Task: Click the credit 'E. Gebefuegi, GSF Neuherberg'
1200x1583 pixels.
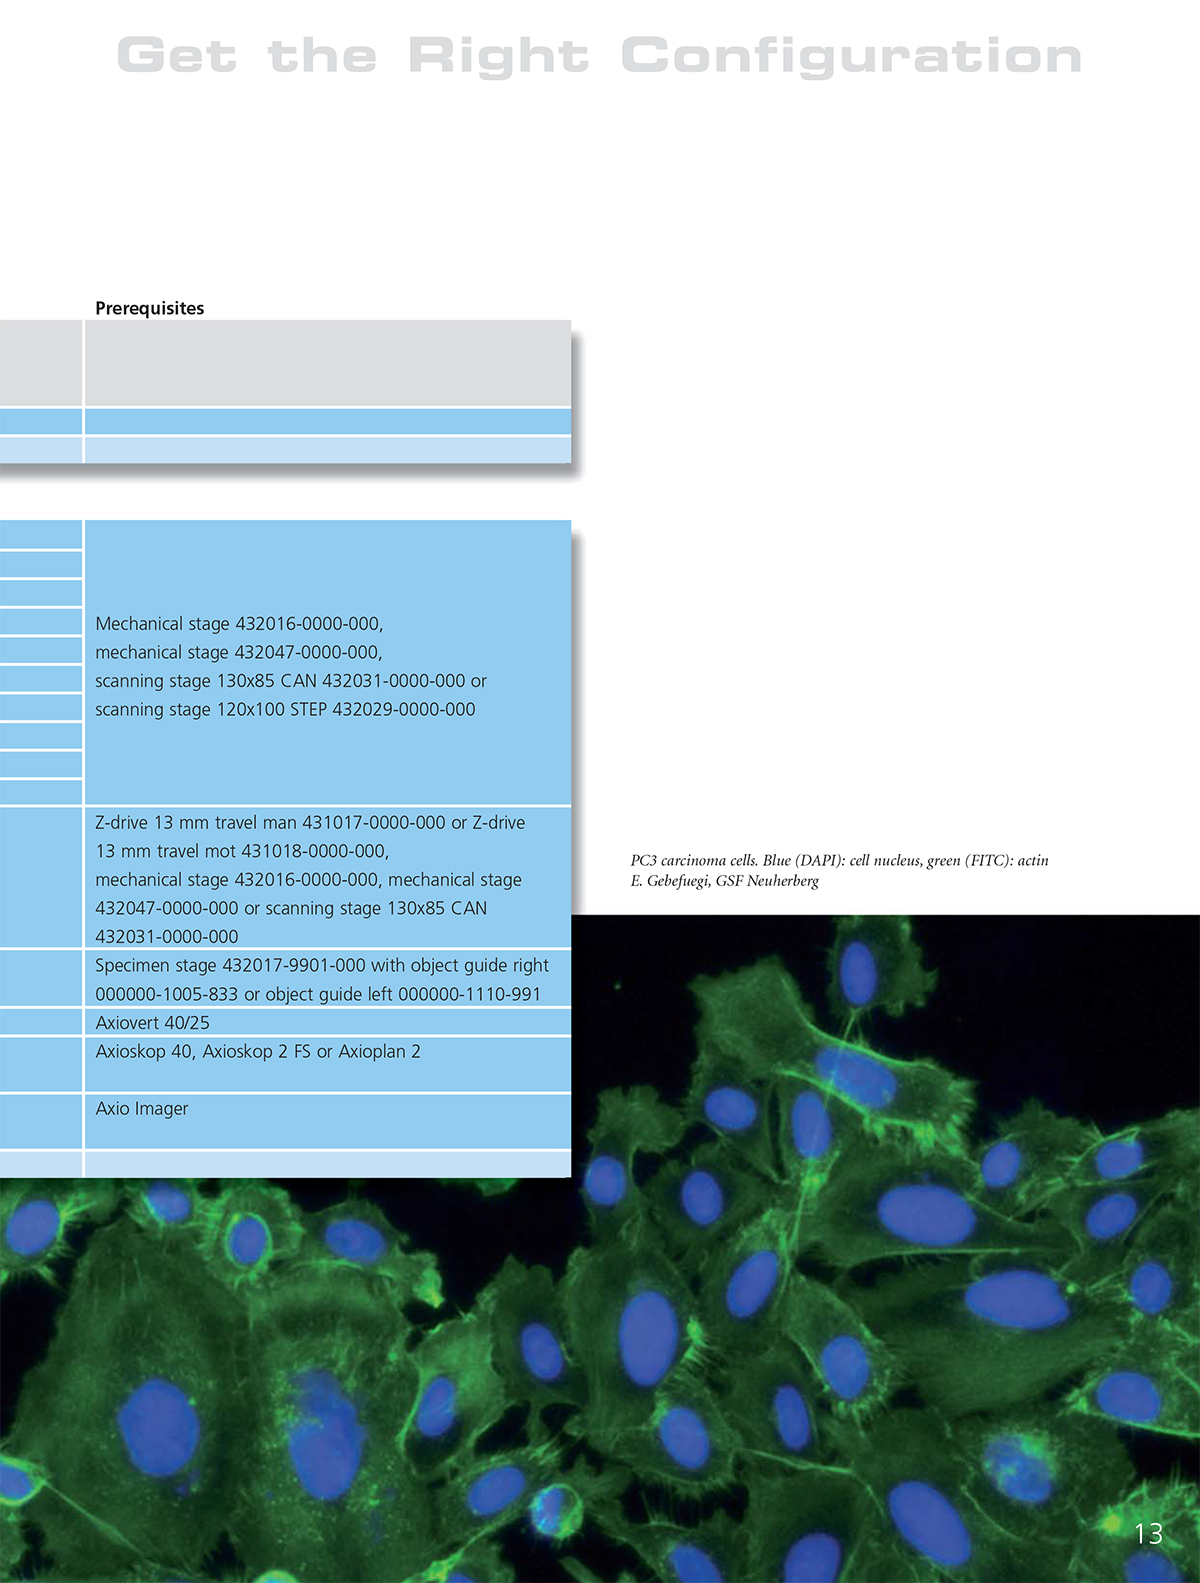Action: coord(725,881)
